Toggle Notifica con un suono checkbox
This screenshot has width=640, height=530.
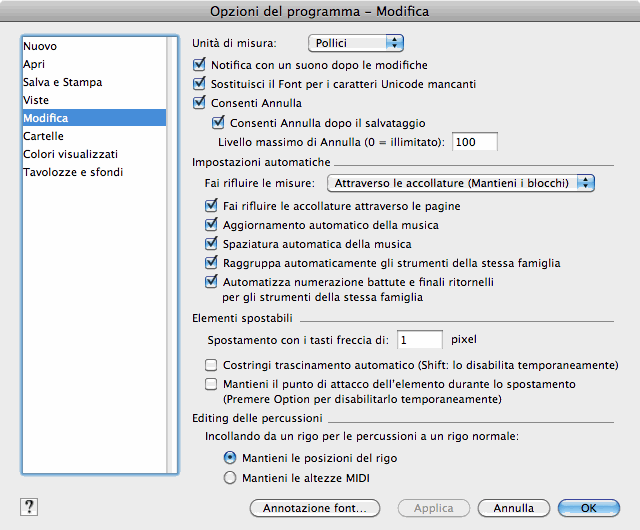click(198, 64)
